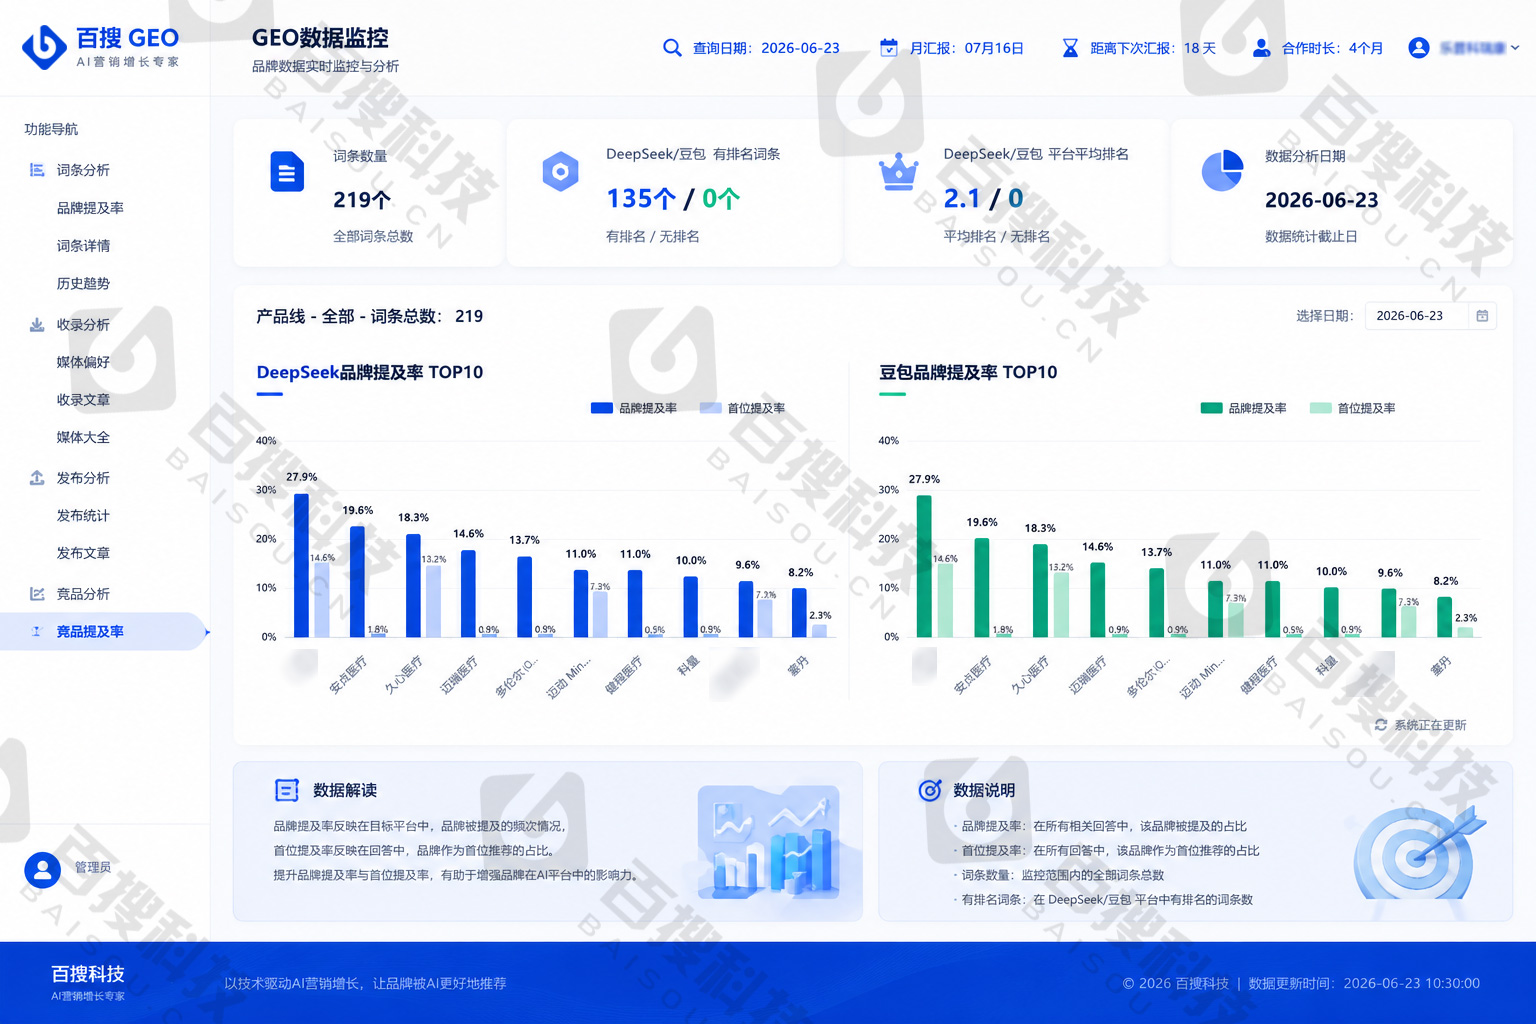Open the account dropdown chevron in header
Screen dimensions: 1536x1024
tap(1515, 48)
